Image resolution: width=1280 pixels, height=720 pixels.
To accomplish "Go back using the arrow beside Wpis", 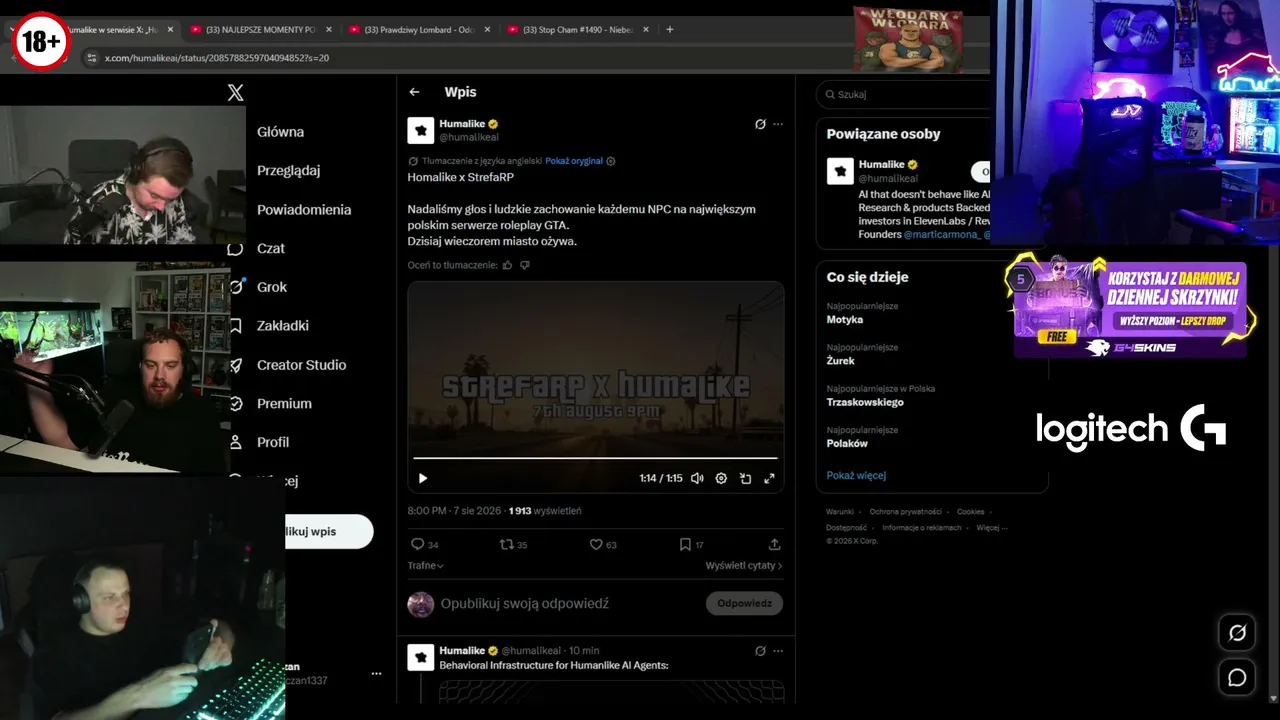I will [414, 92].
